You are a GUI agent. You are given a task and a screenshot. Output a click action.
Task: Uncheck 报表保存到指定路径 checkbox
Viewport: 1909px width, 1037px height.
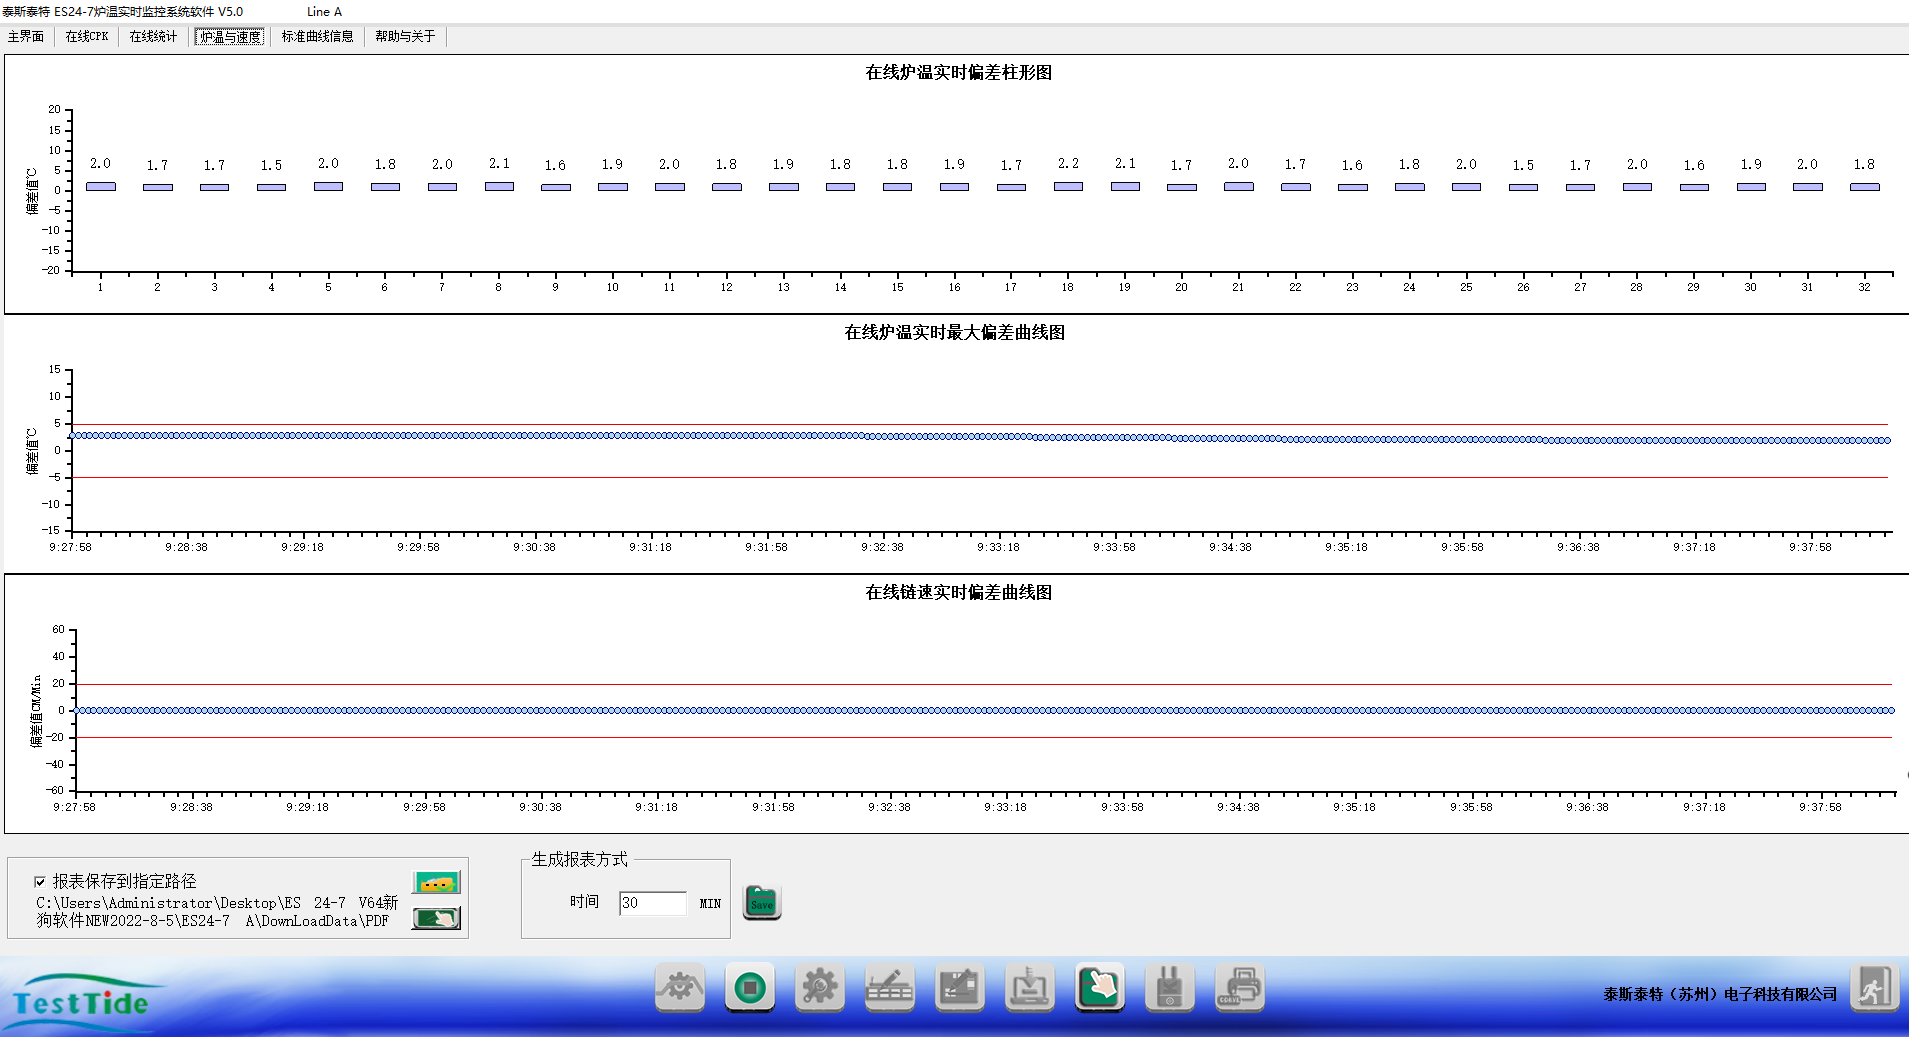point(40,881)
